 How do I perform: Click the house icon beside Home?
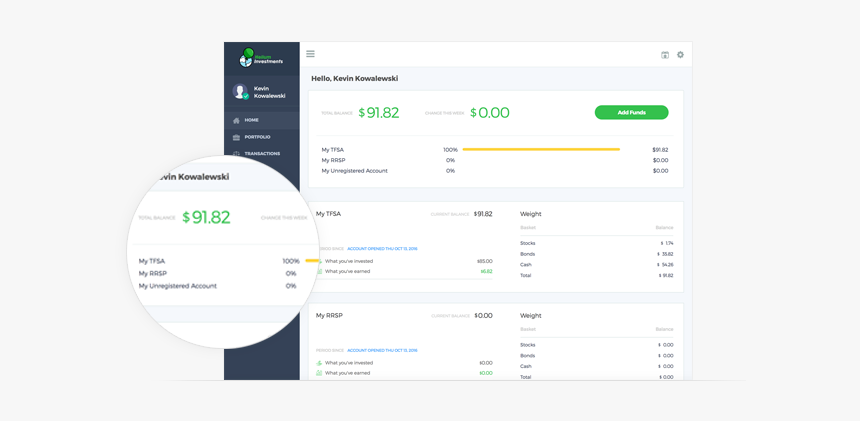[x=236, y=120]
